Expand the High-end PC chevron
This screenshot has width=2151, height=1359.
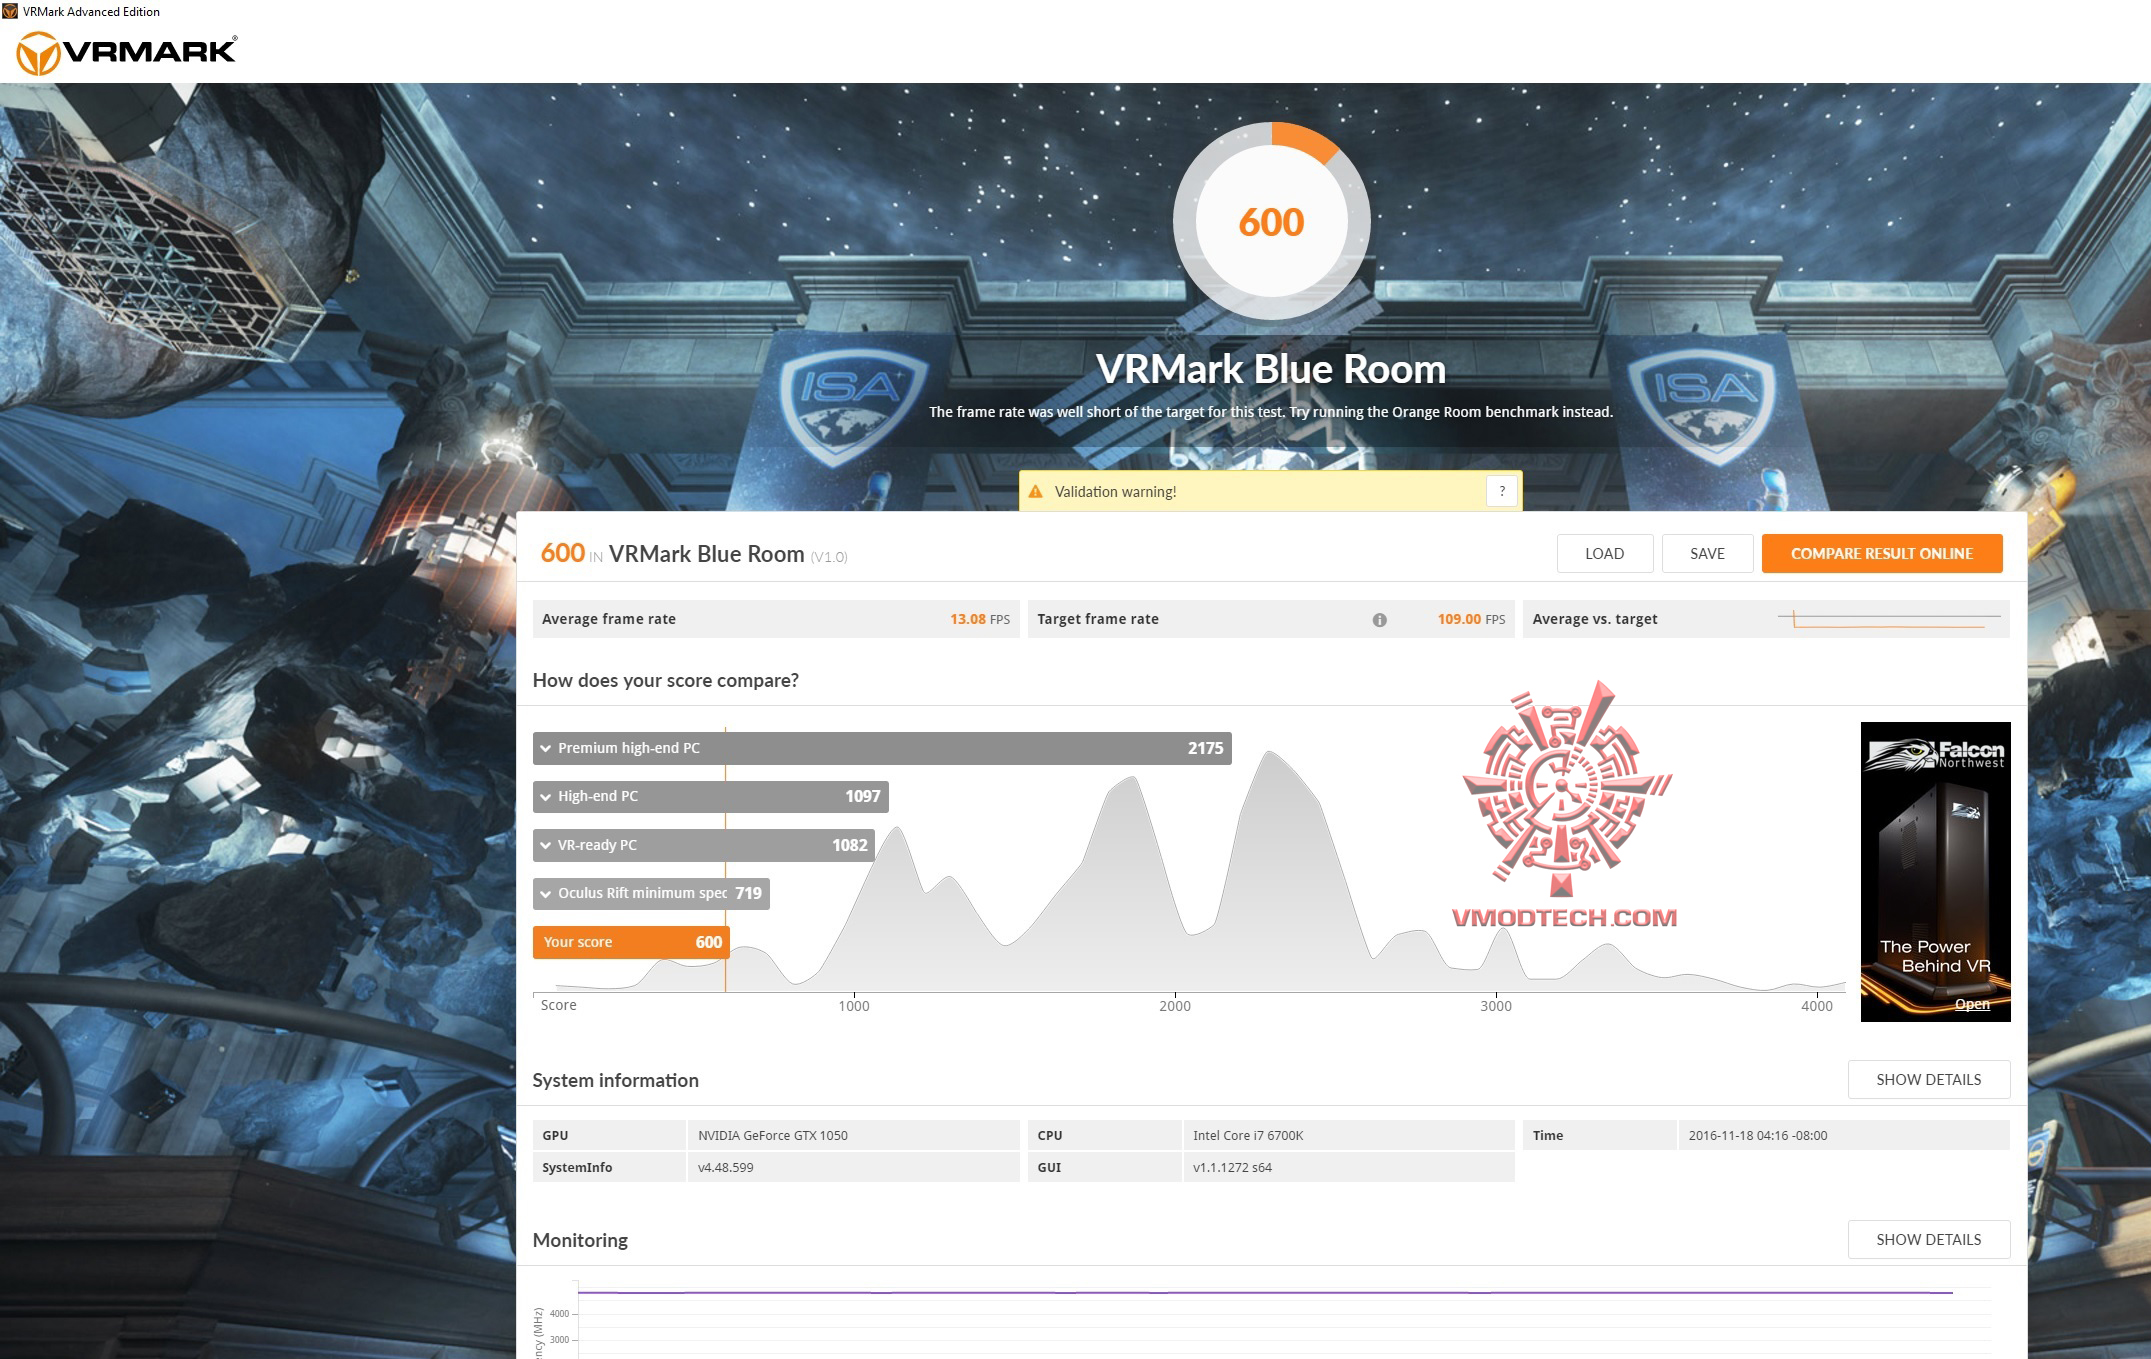pyautogui.click(x=546, y=797)
